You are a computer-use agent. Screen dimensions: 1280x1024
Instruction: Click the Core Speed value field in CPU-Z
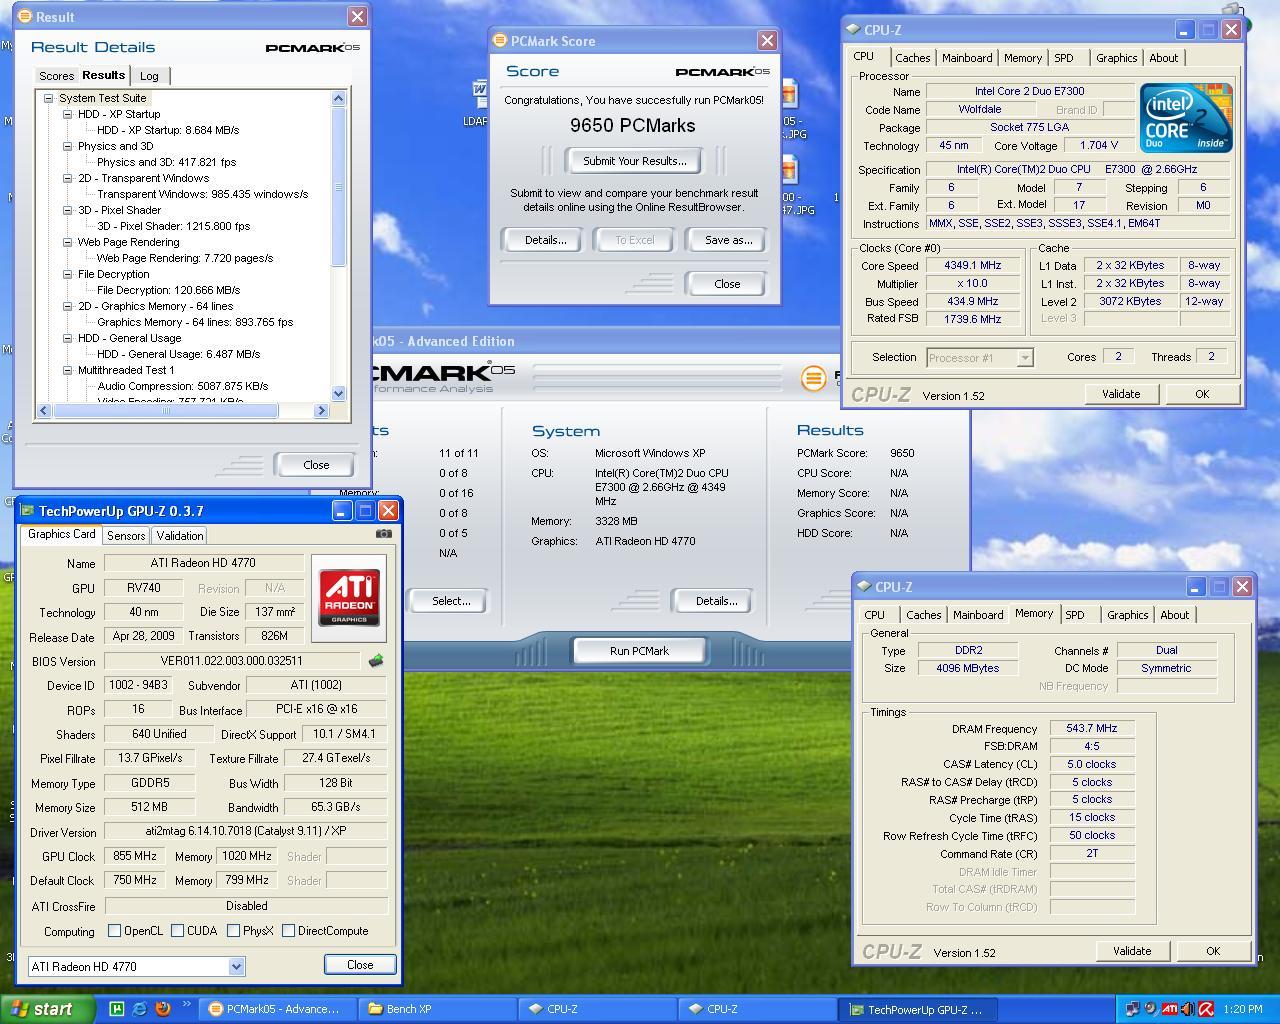972,266
